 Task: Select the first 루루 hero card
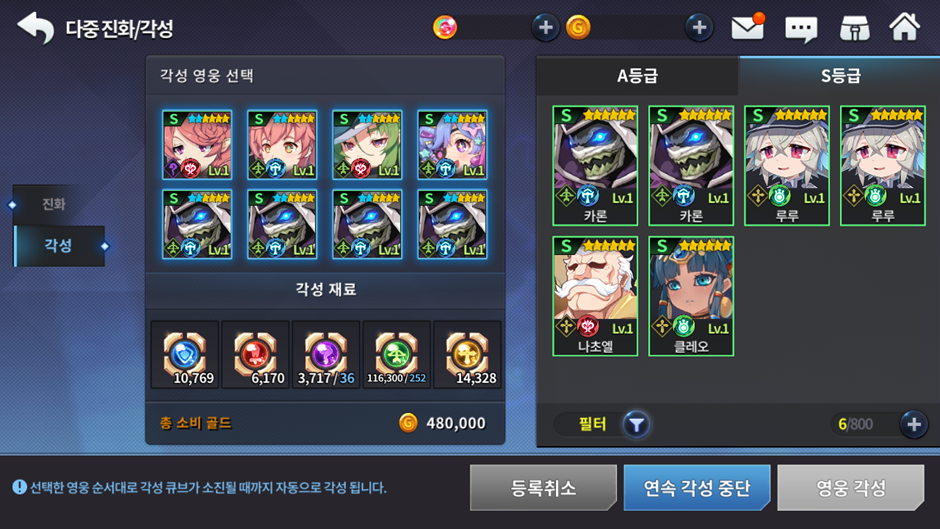point(787,166)
